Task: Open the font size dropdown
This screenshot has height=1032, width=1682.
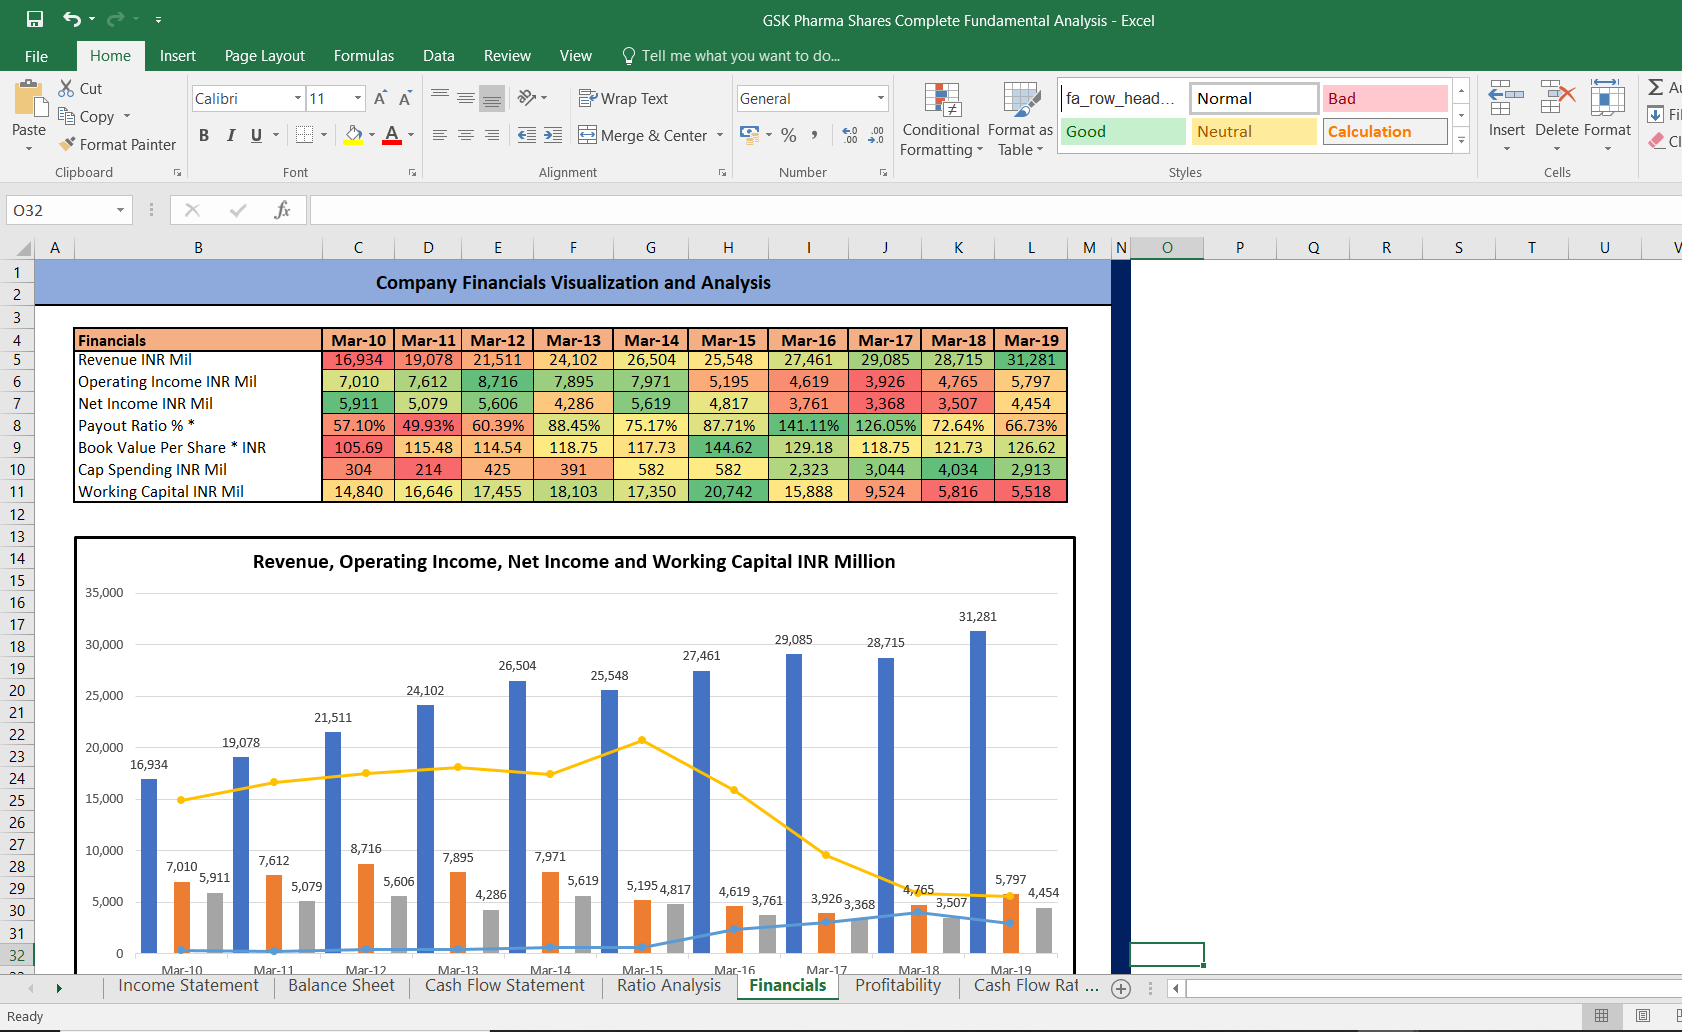Action: click(358, 98)
